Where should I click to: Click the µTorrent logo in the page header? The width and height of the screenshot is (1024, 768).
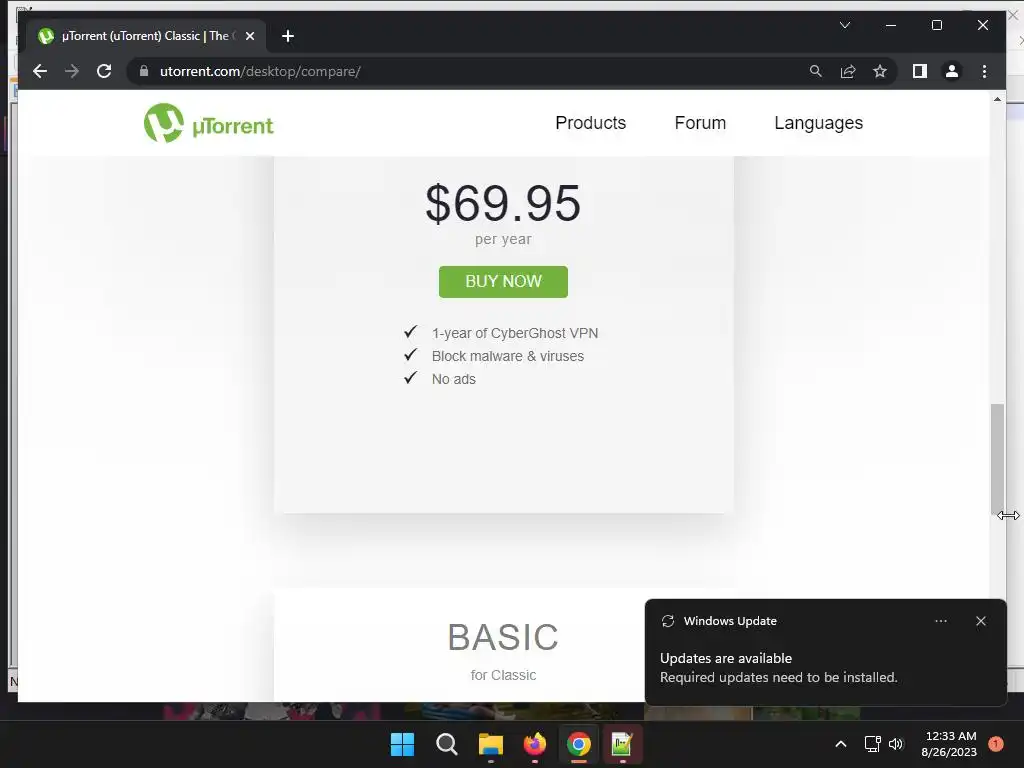(208, 123)
